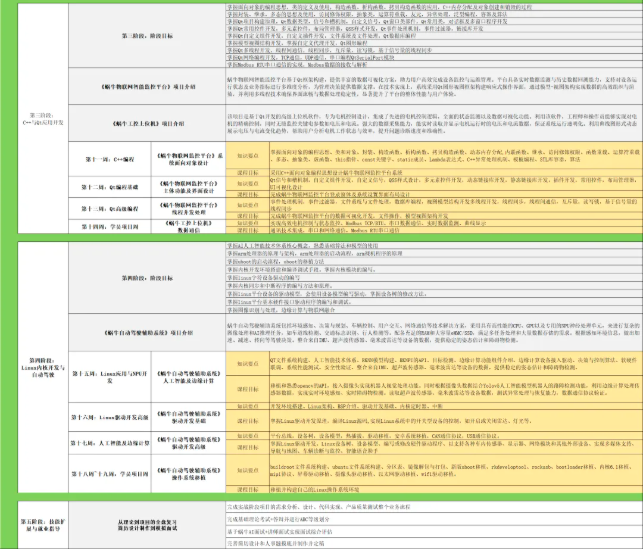Click the '《蜗牛物联网智能监控平台》项目介绍' cell

click(147, 86)
